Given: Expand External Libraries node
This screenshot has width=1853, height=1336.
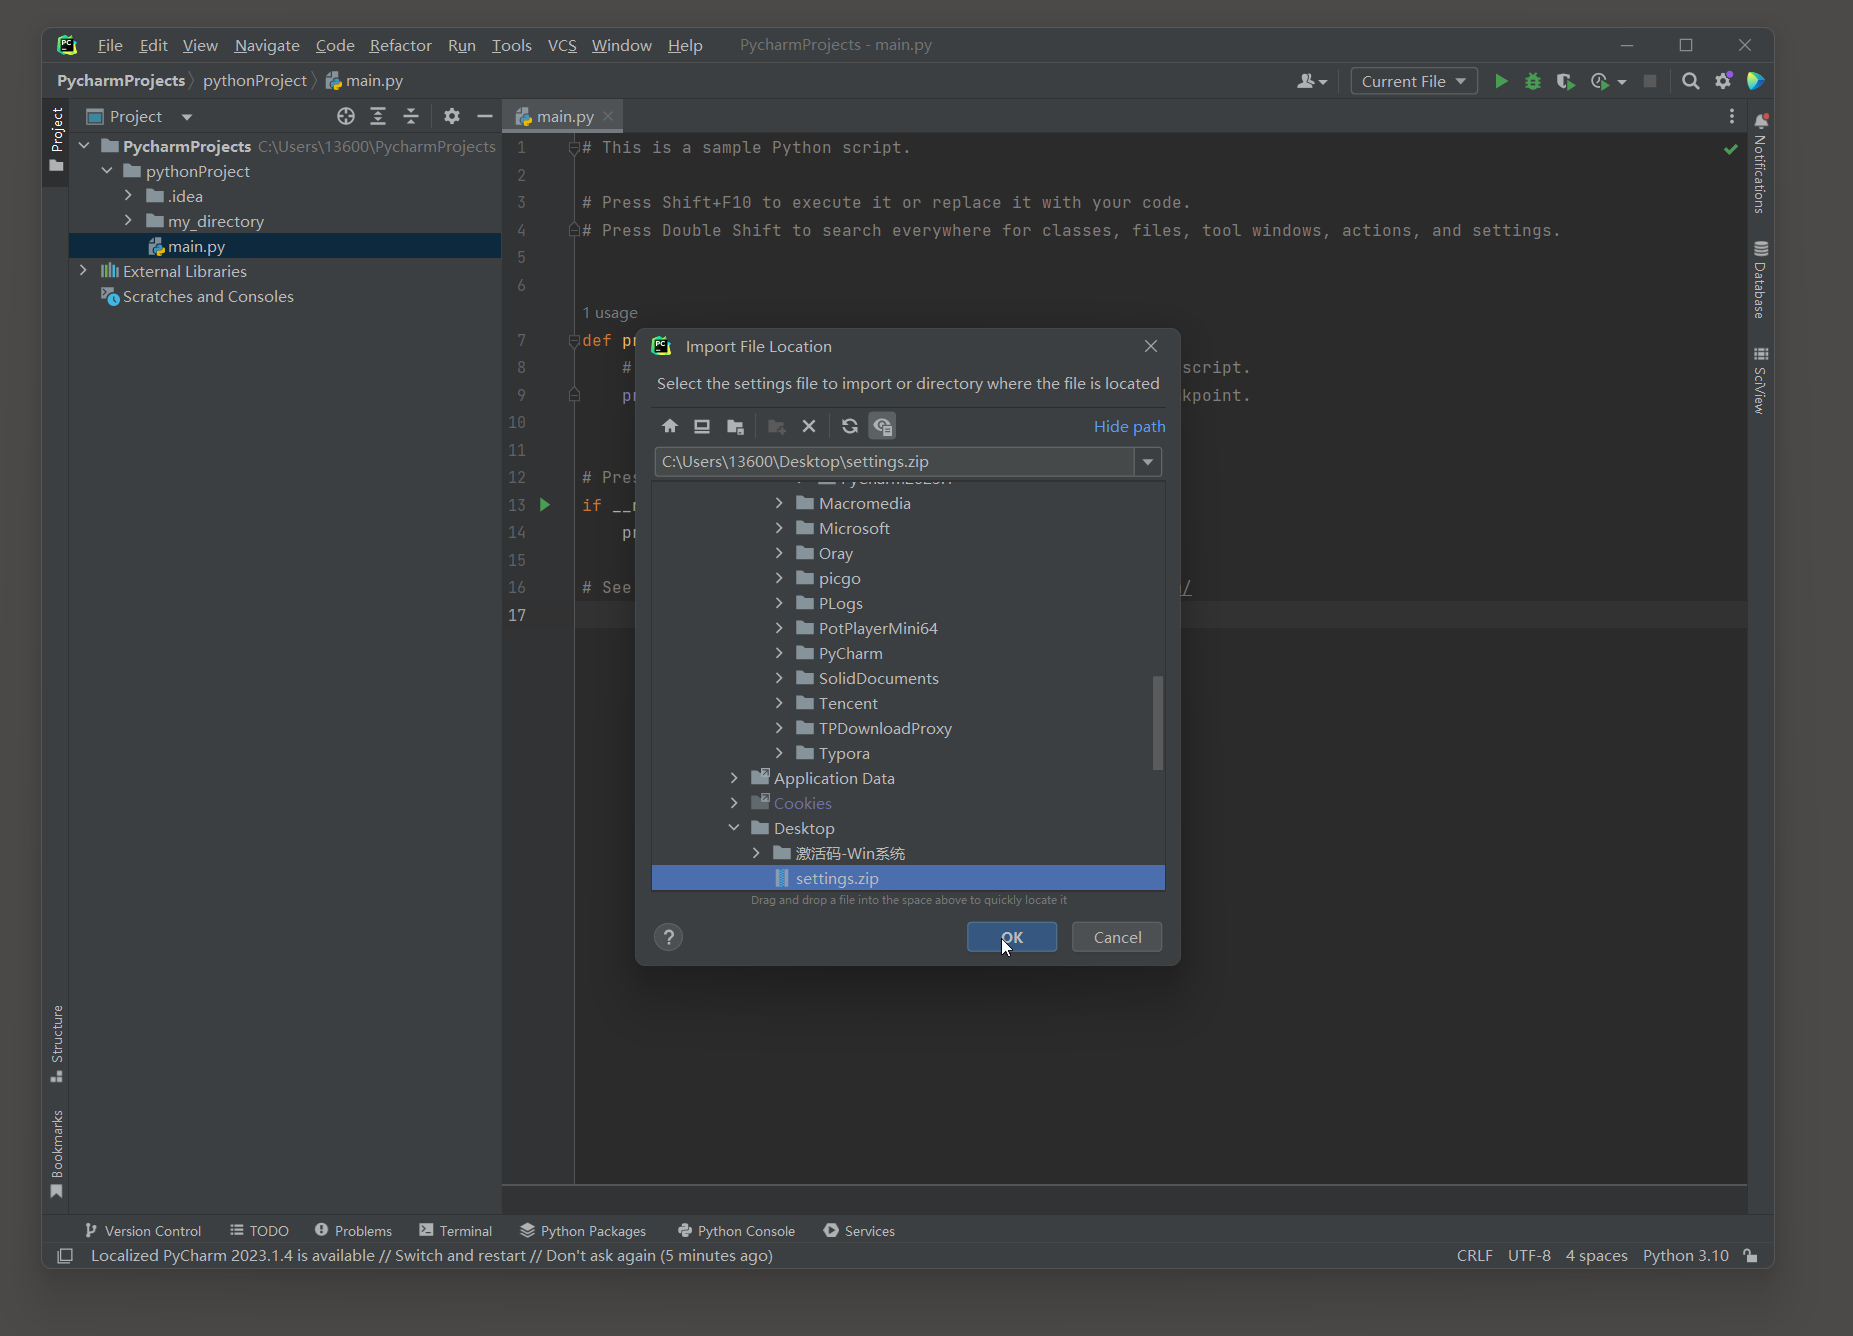Looking at the screenshot, I should tap(83, 271).
